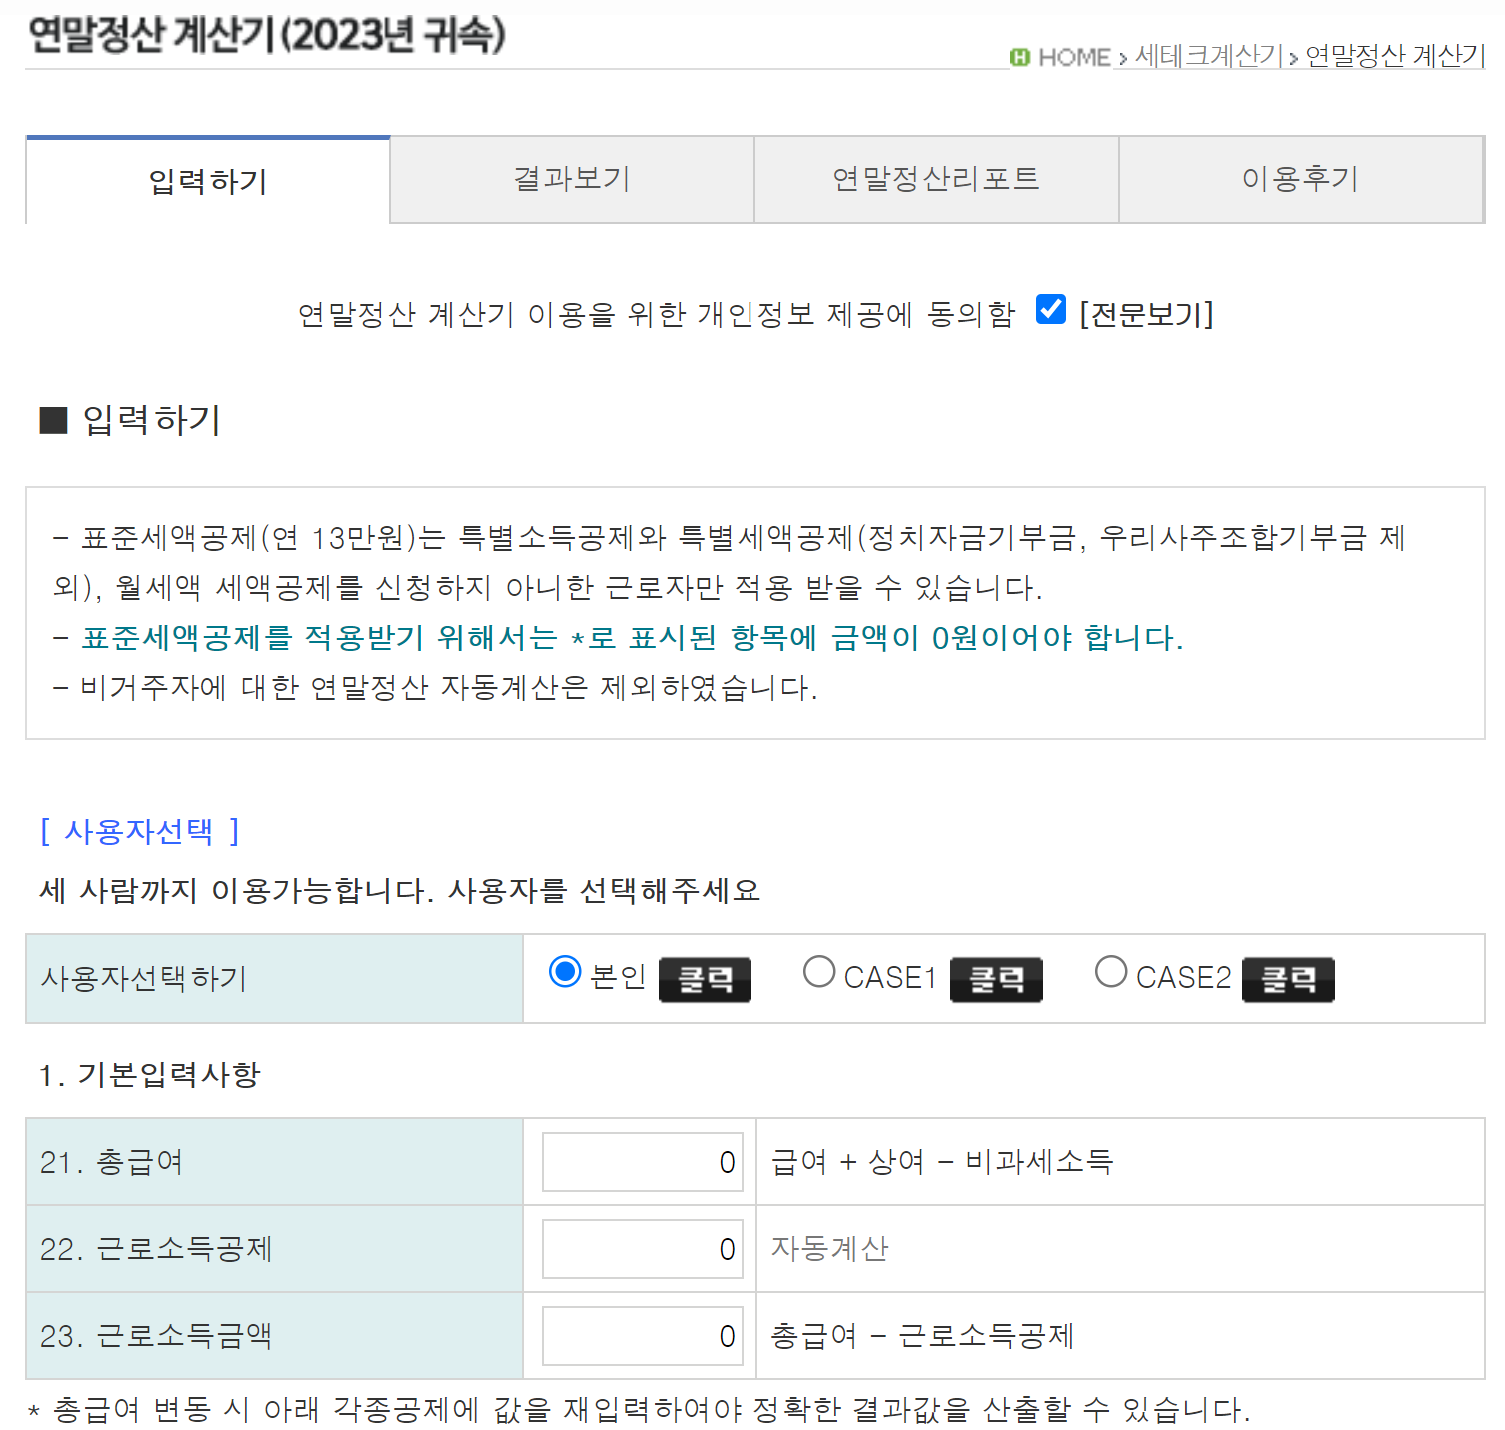Click the 클릭 button next to 본인
This screenshot has width=1505, height=1430.
click(705, 979)
